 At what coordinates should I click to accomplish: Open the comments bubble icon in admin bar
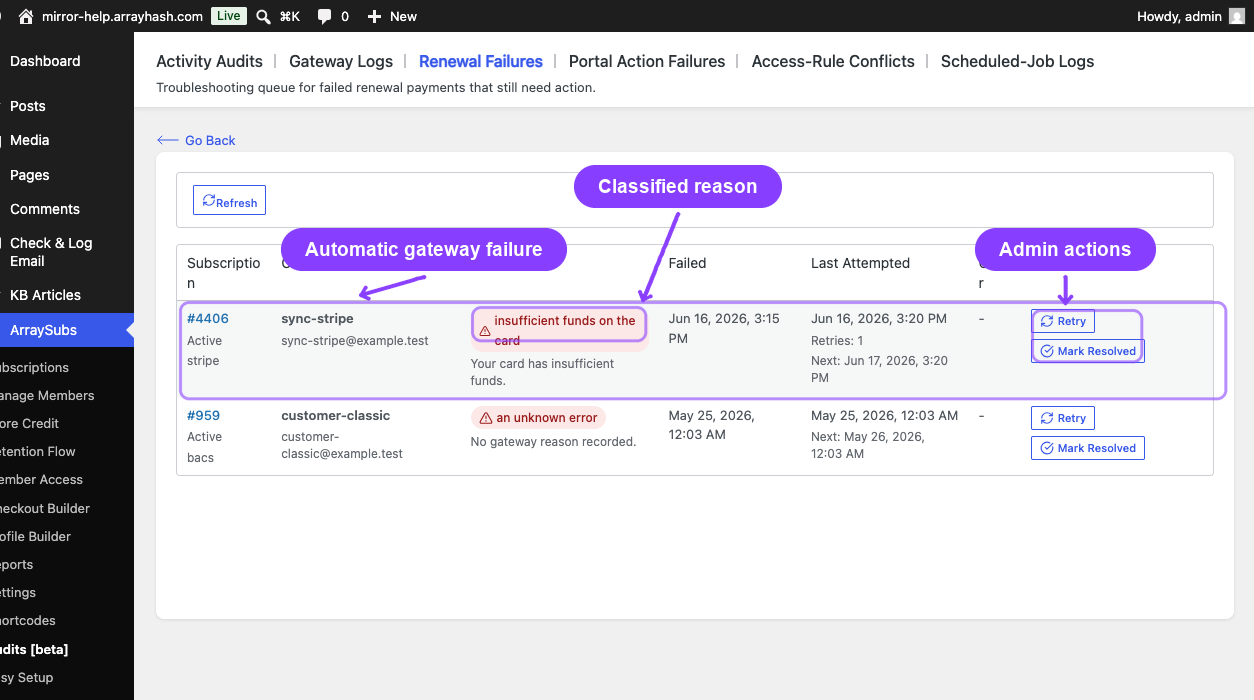pos(324,16)
